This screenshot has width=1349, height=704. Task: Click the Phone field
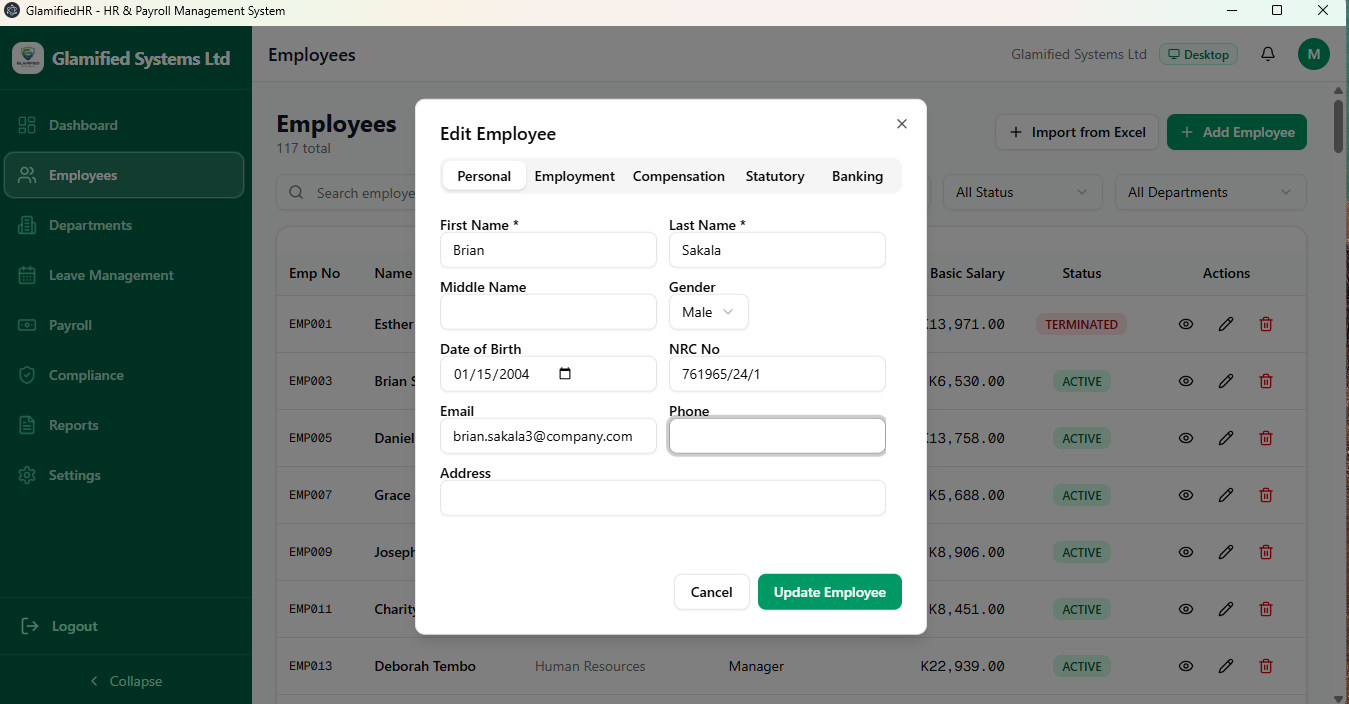coord(777,436)
